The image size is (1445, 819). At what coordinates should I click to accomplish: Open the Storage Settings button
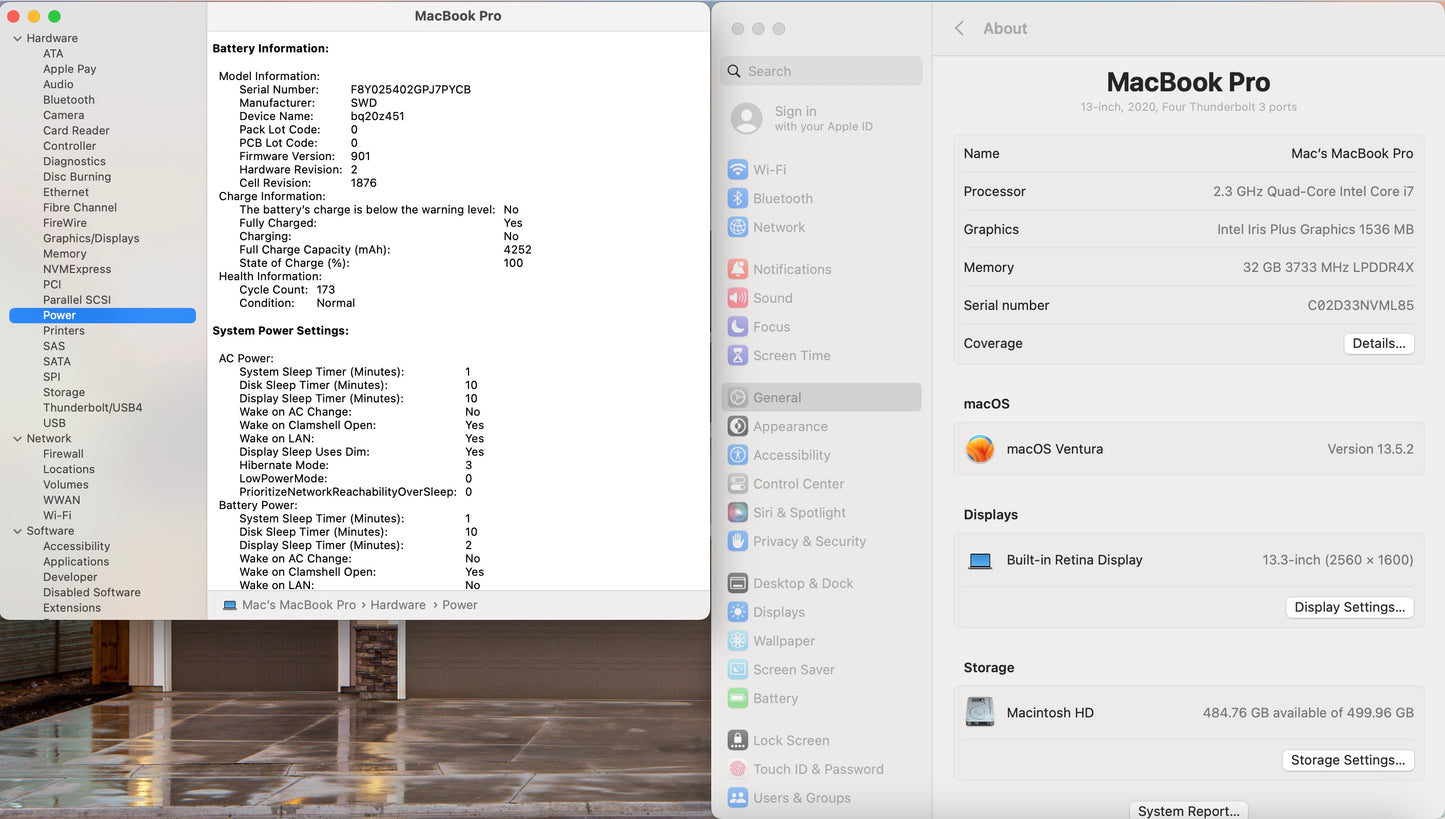pyautogui.click(x=1347, y=760)
